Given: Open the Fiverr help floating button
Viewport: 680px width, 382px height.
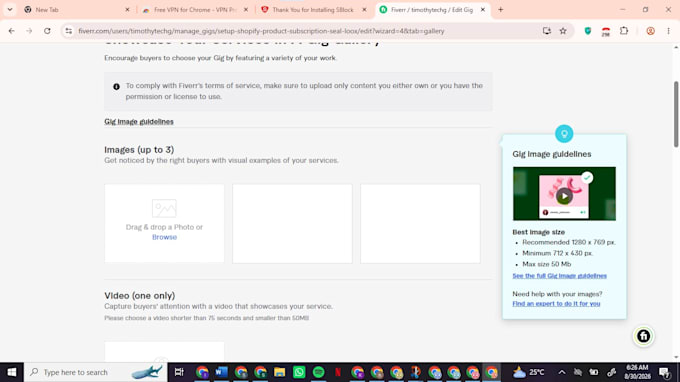Looking at the screenshot, I should click(x=643, y=336).
